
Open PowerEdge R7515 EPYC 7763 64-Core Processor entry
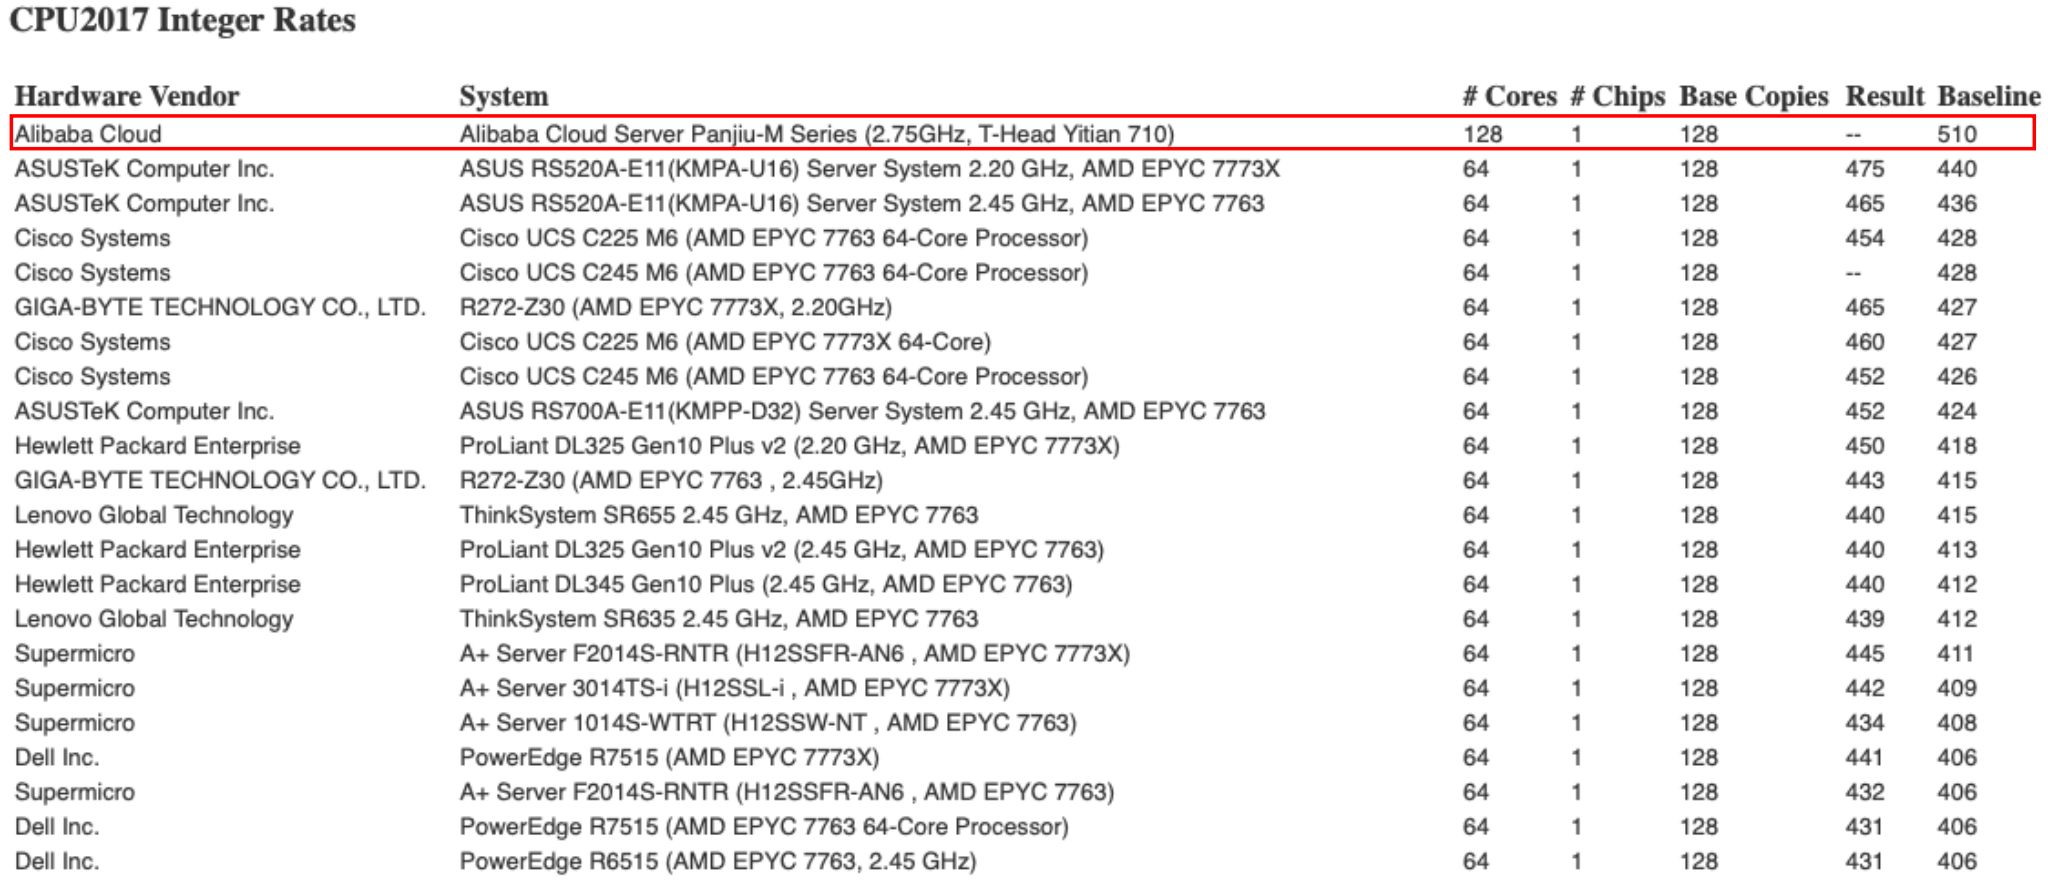763,827
